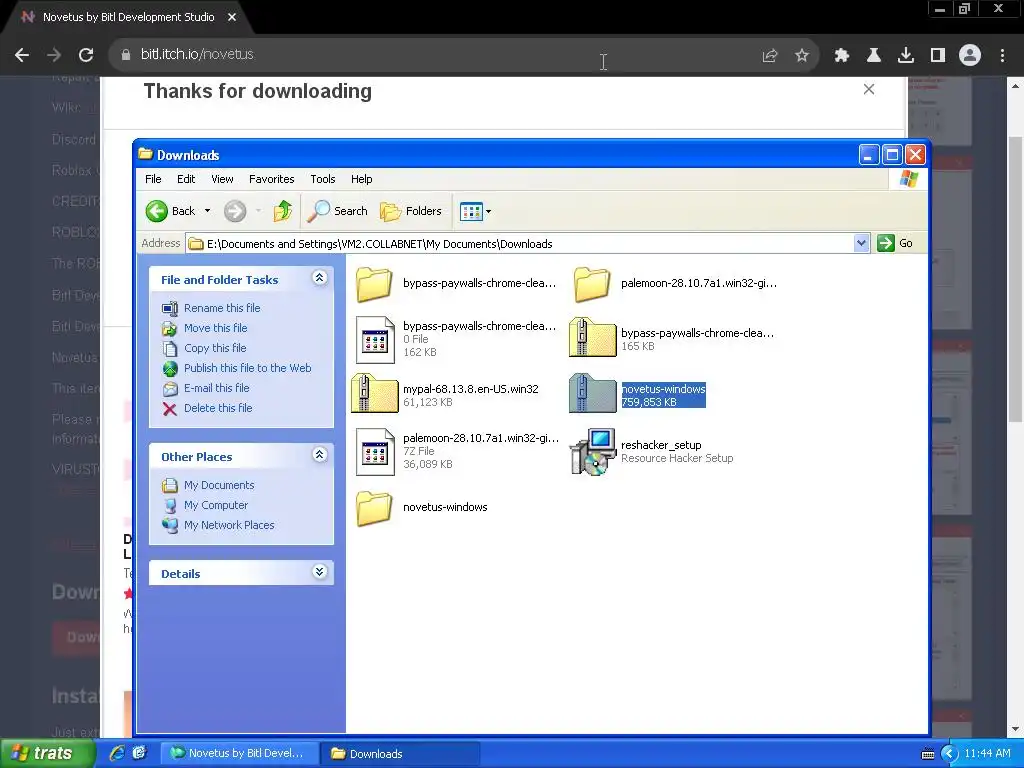Click the Chrome back navigation arrow
This screenshot has height=768, width=1024.
point(22,55)
